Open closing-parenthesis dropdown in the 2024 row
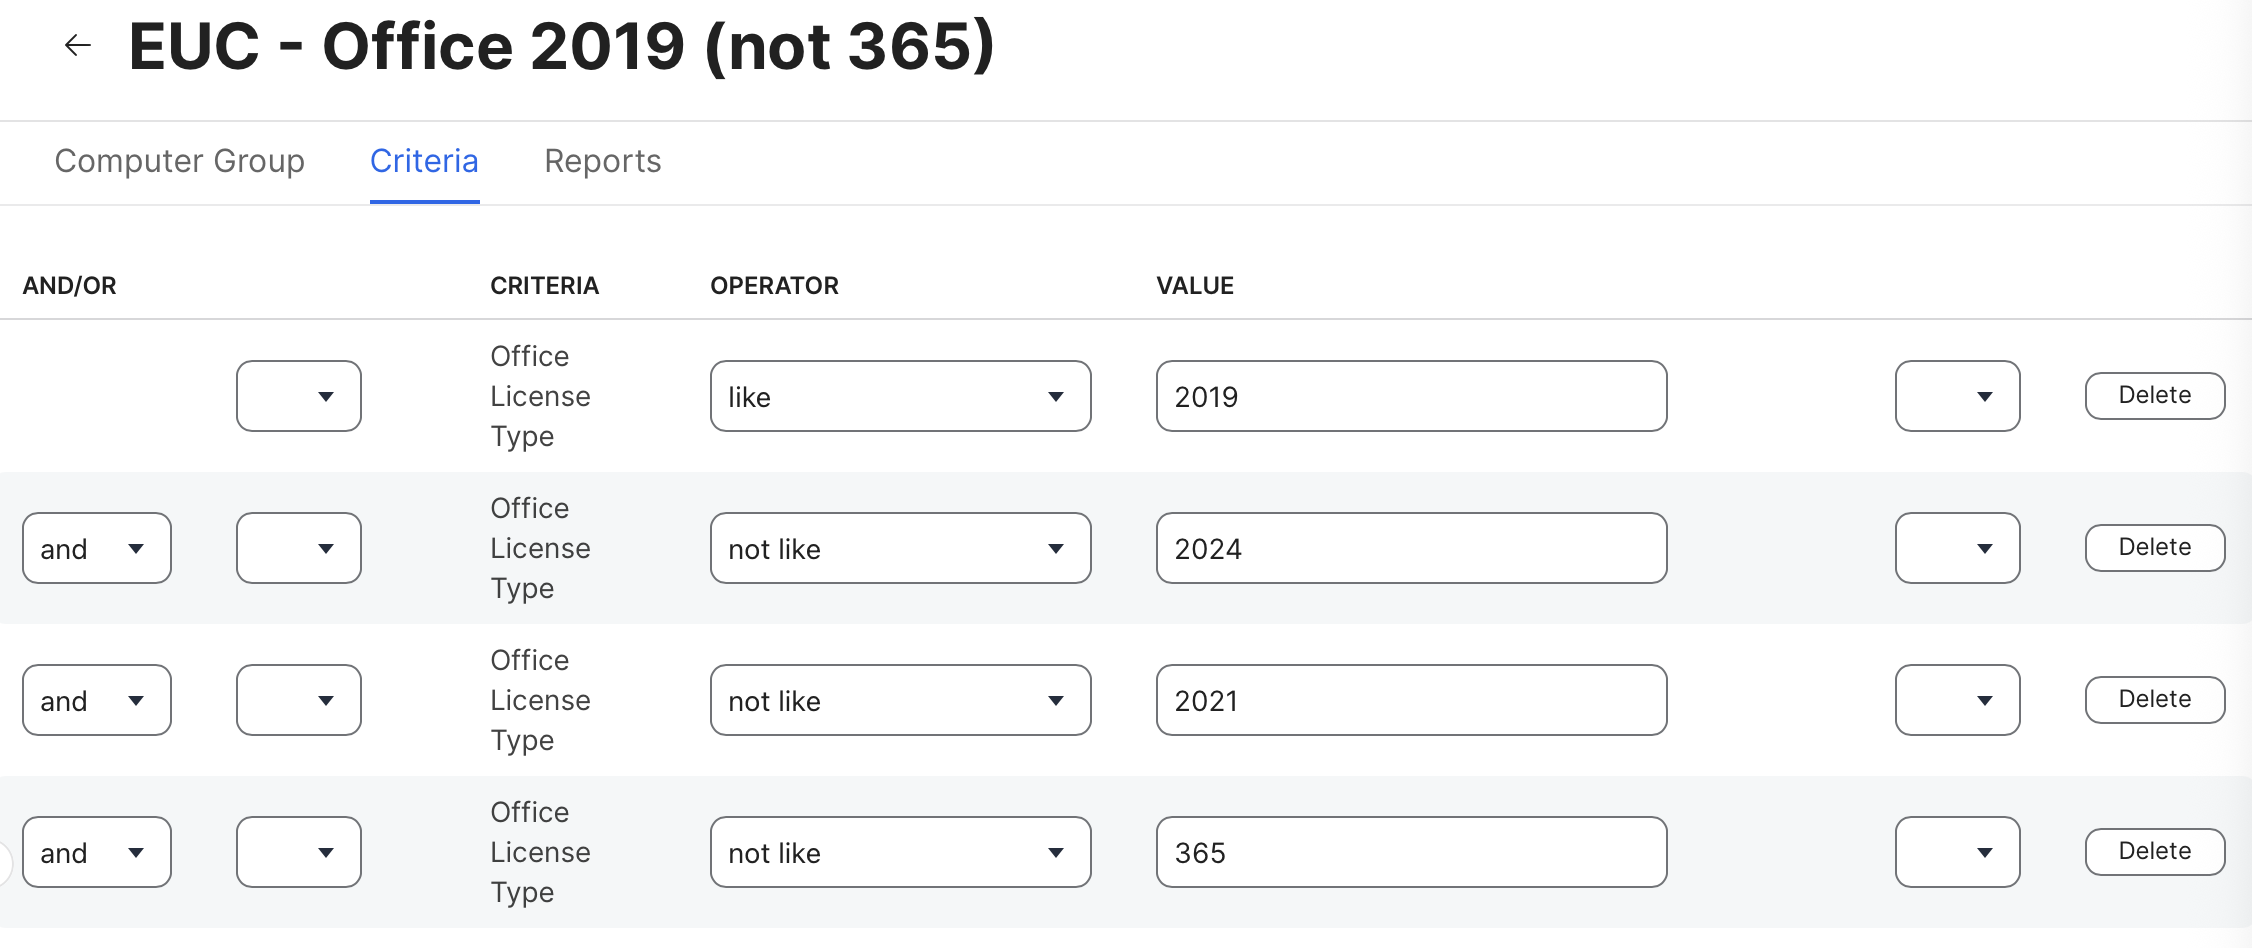Screen dimensions: 2252x948 [x=1957, y=548]
